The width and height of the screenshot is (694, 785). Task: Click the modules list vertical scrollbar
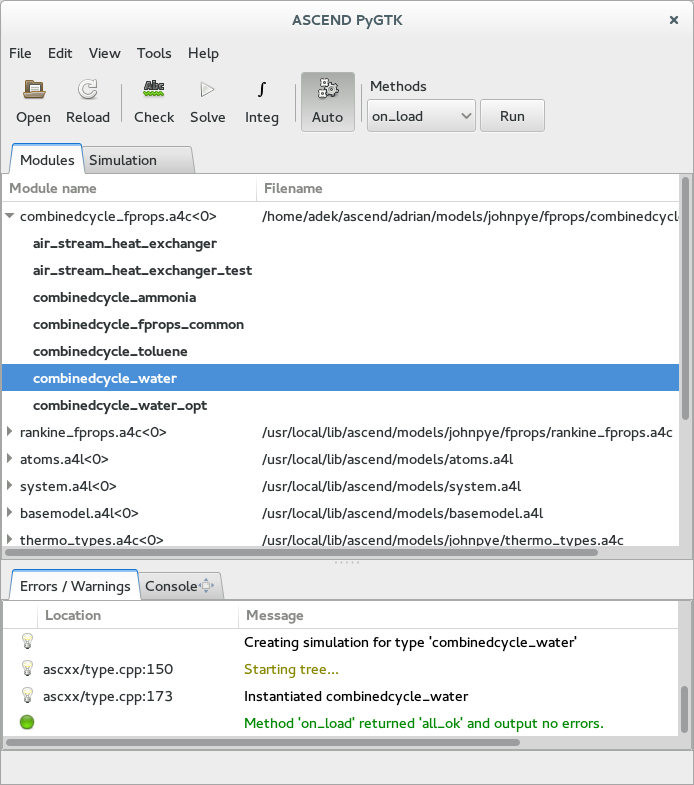[x=685, y=300]
